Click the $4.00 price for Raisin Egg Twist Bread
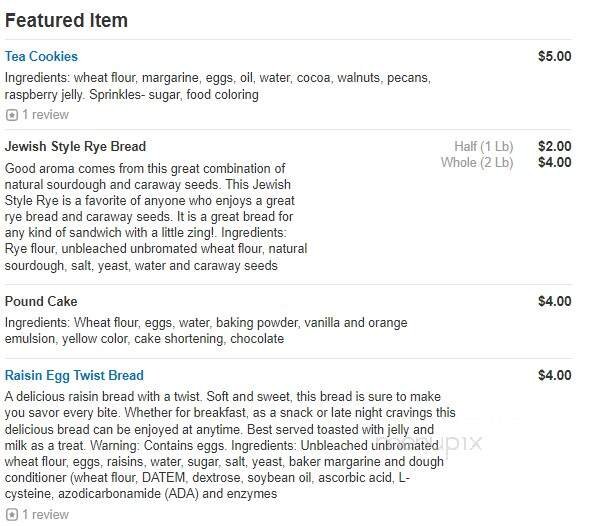Viewport: 608px width, 526px height. pos(554,376)
